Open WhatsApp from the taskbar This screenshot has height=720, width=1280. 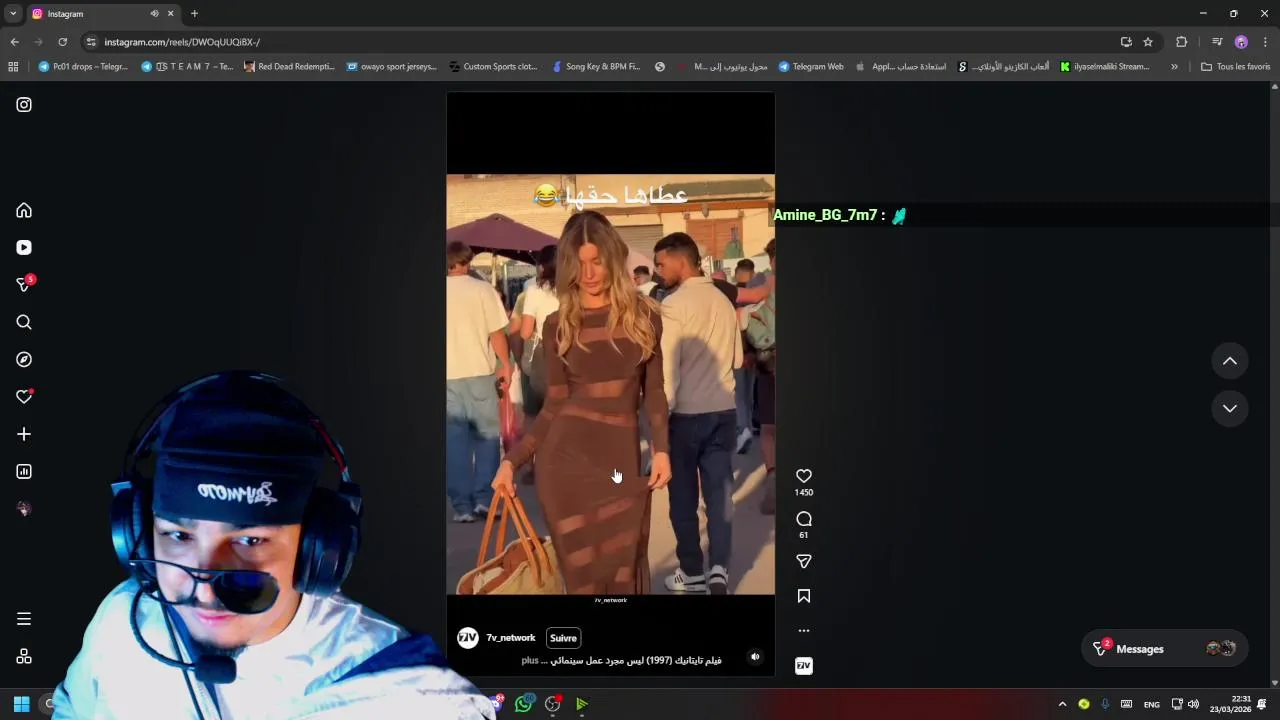coord(524,704)
